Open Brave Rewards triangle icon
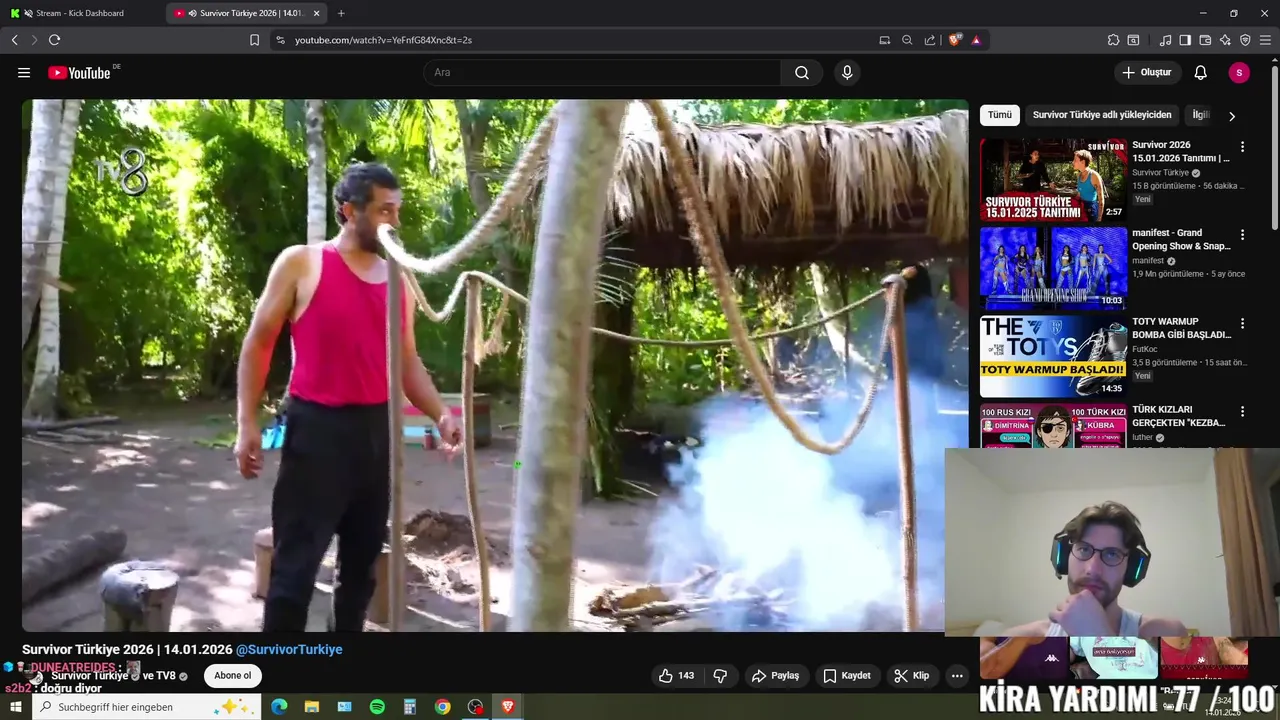This screenshot has width=1280, height=720. 976,40
